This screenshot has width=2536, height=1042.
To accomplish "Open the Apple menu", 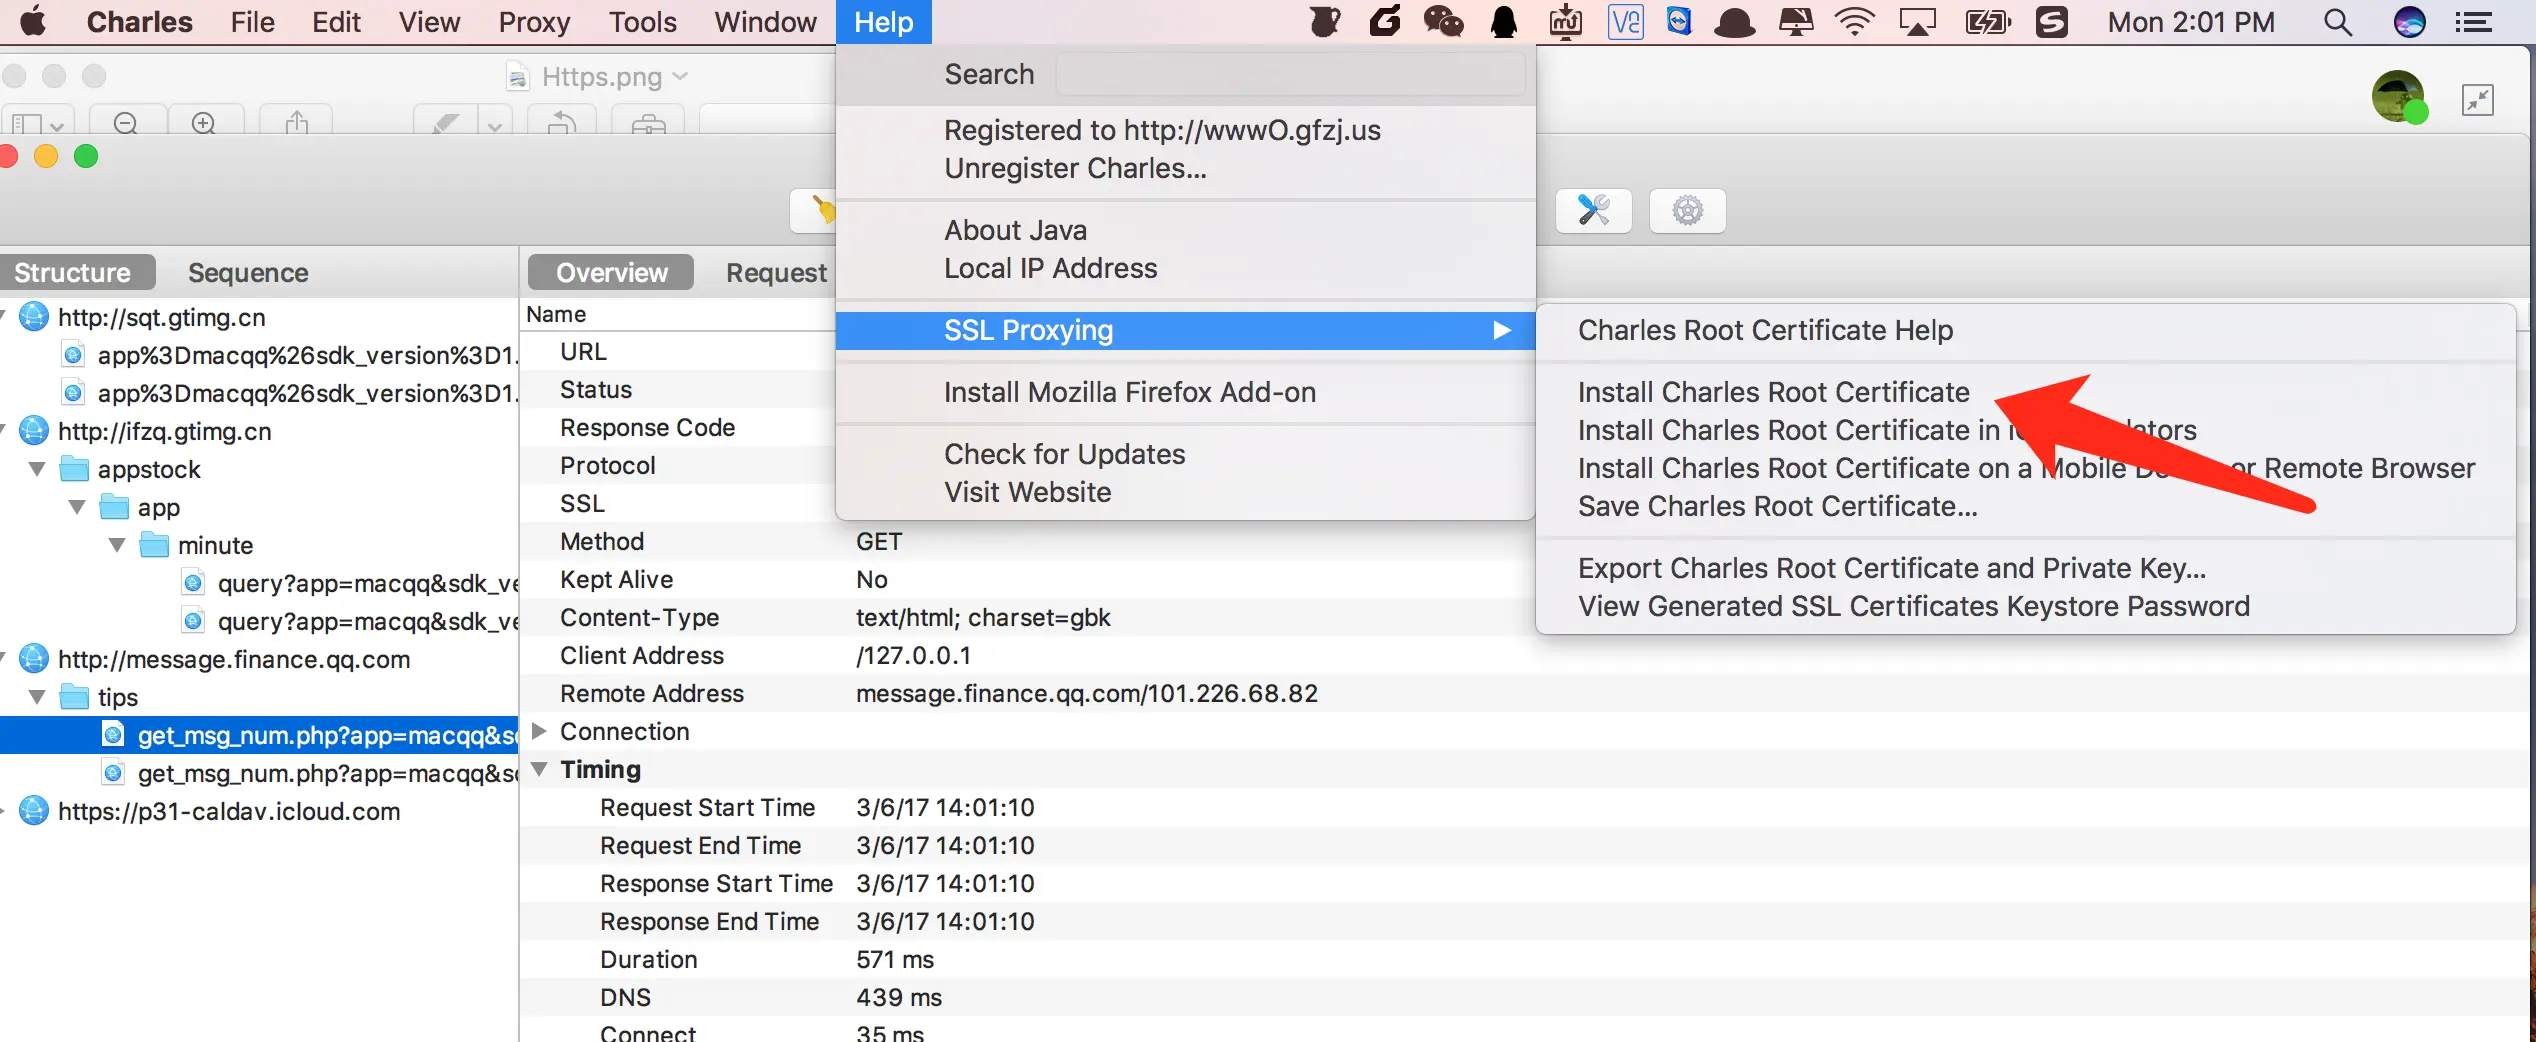I will point(33,21).
